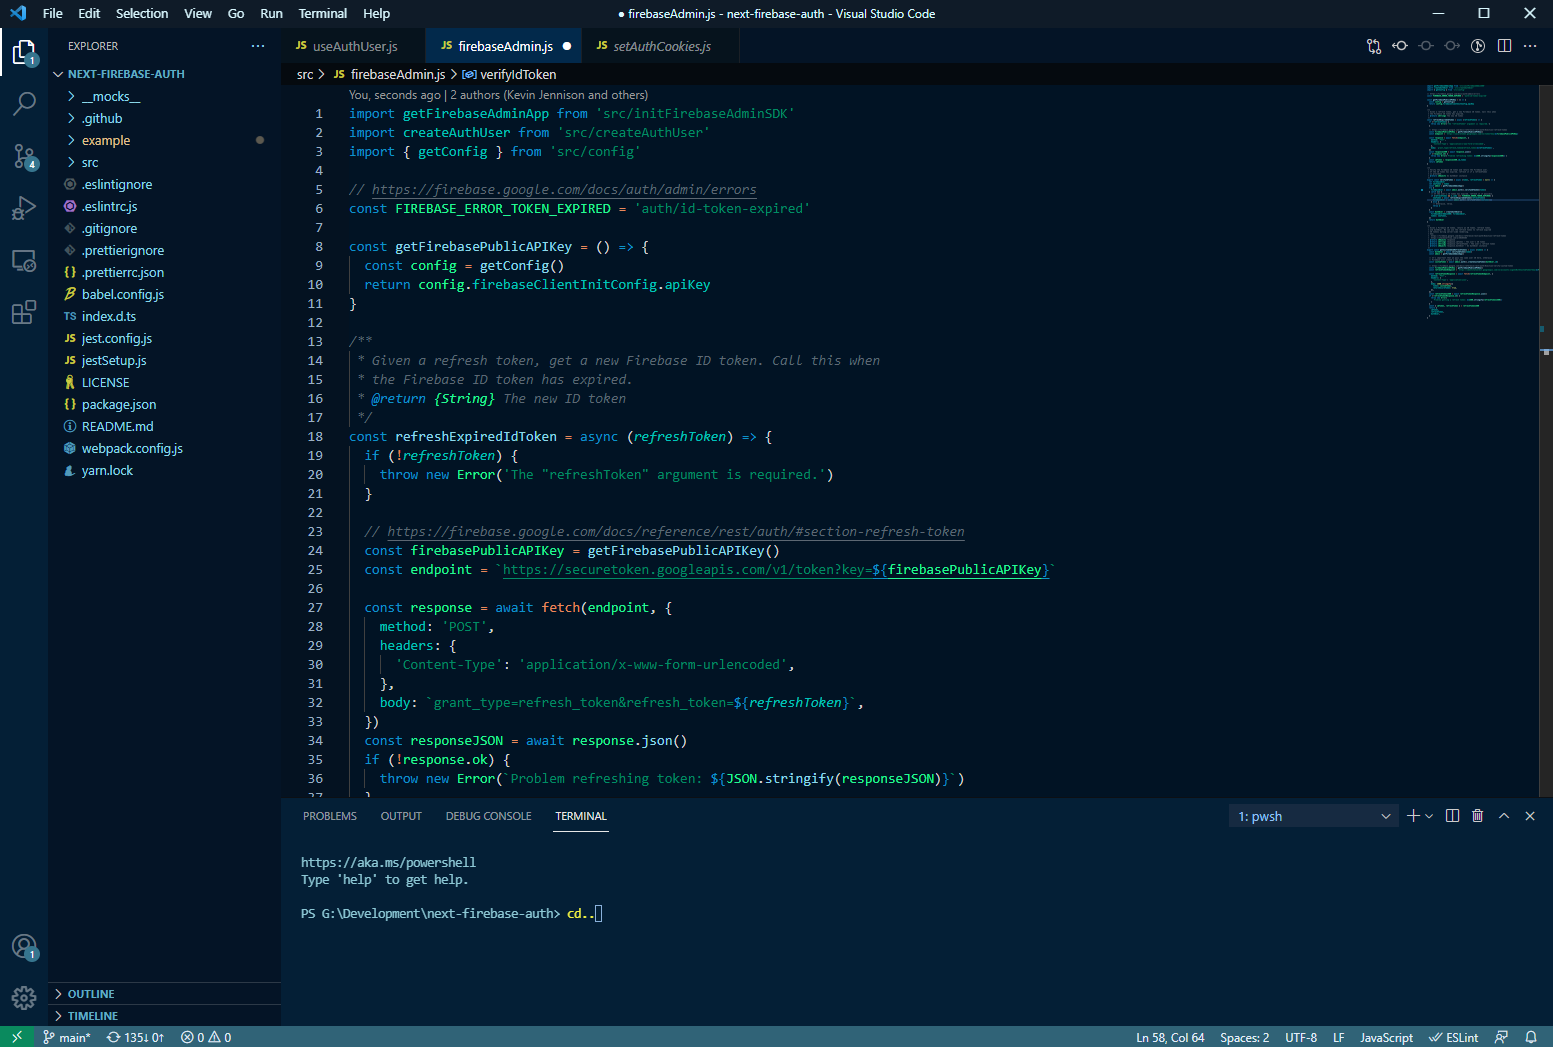The height and width of the screenshot is (1047, 1553).
Task: Click src in the breadcrumb path
Action: (x=305, y=74)
